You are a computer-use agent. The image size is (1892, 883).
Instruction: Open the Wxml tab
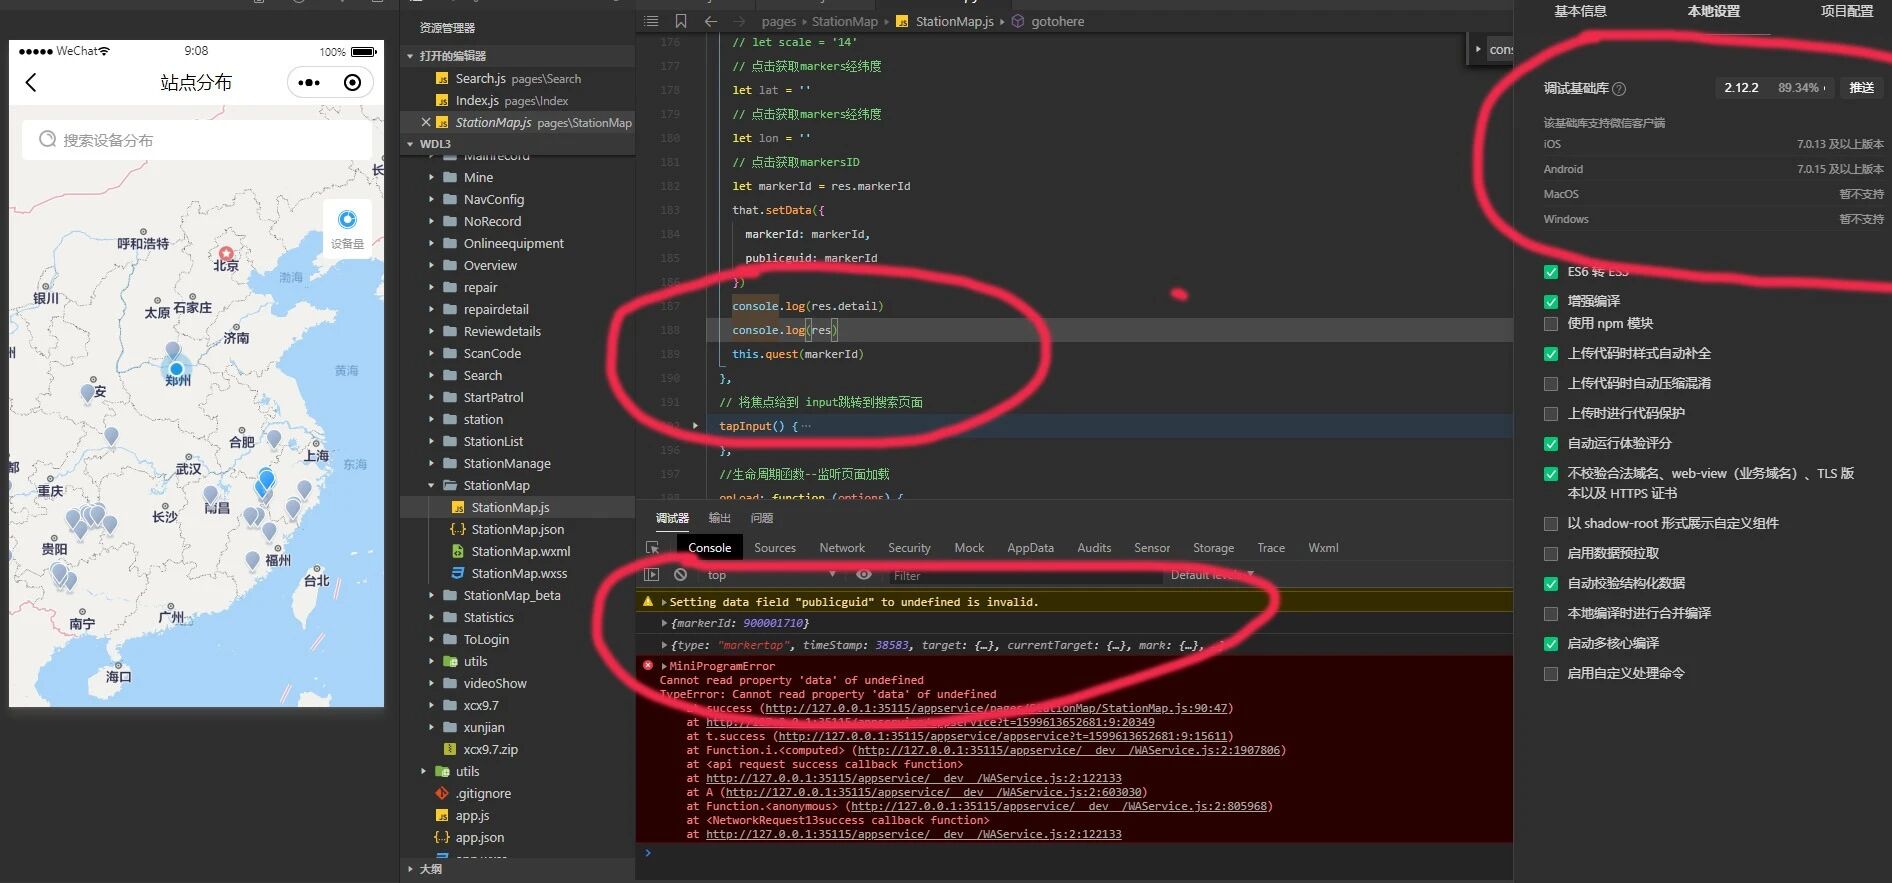click(1323, 548)
